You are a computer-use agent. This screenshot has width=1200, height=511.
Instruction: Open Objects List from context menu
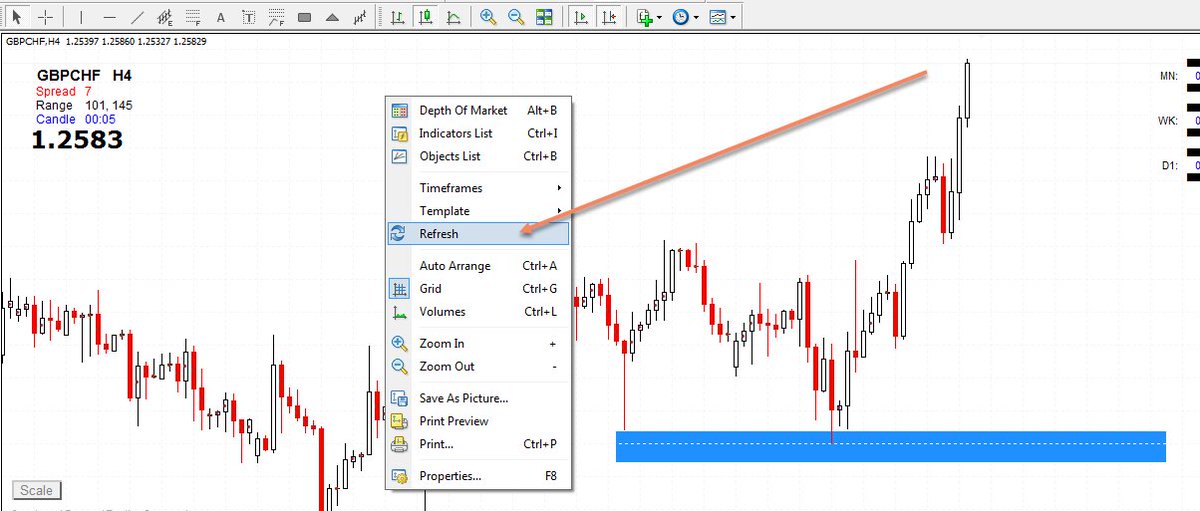click(478, 156)
